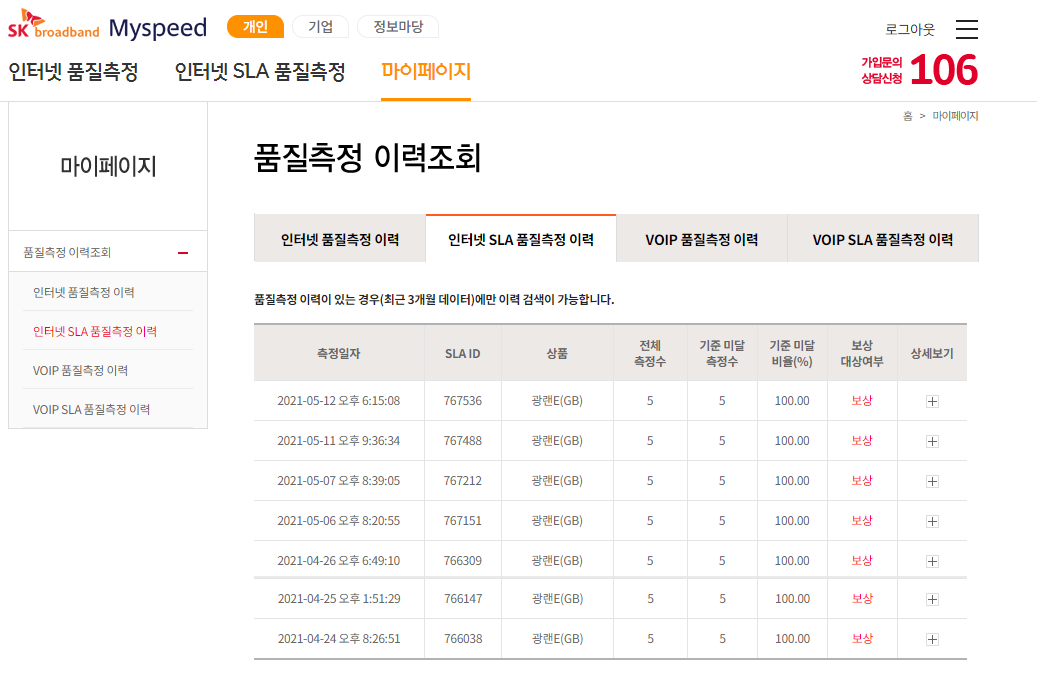Open the VOIP SLA 품질측정 이력 tab
The height and width of the screenshot is (692, 1037).
coord(882,240)
